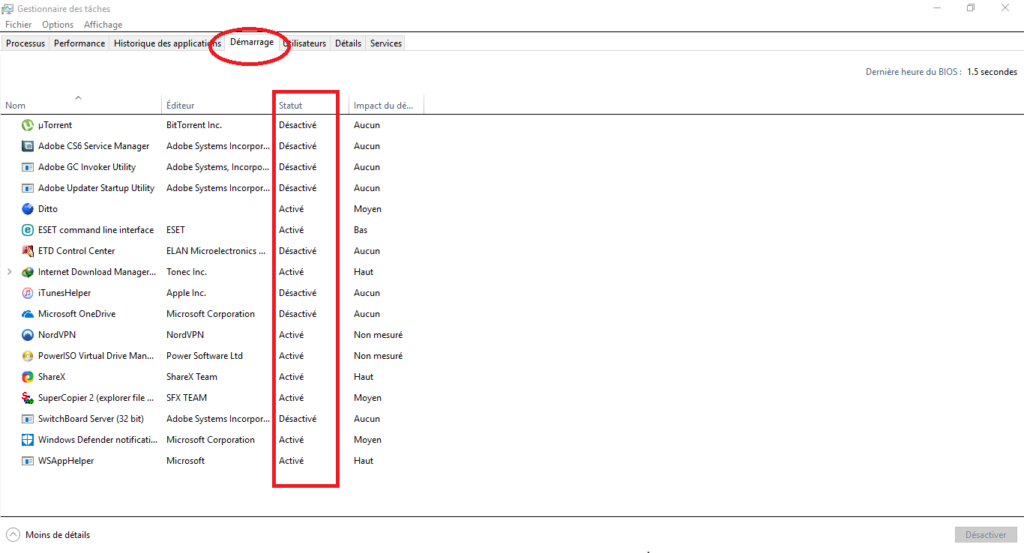The height and width of the screenshot is (553, 1024).
Task: Switch to the Performance tab
Action: pyautogui.click(x=79, y=43)
